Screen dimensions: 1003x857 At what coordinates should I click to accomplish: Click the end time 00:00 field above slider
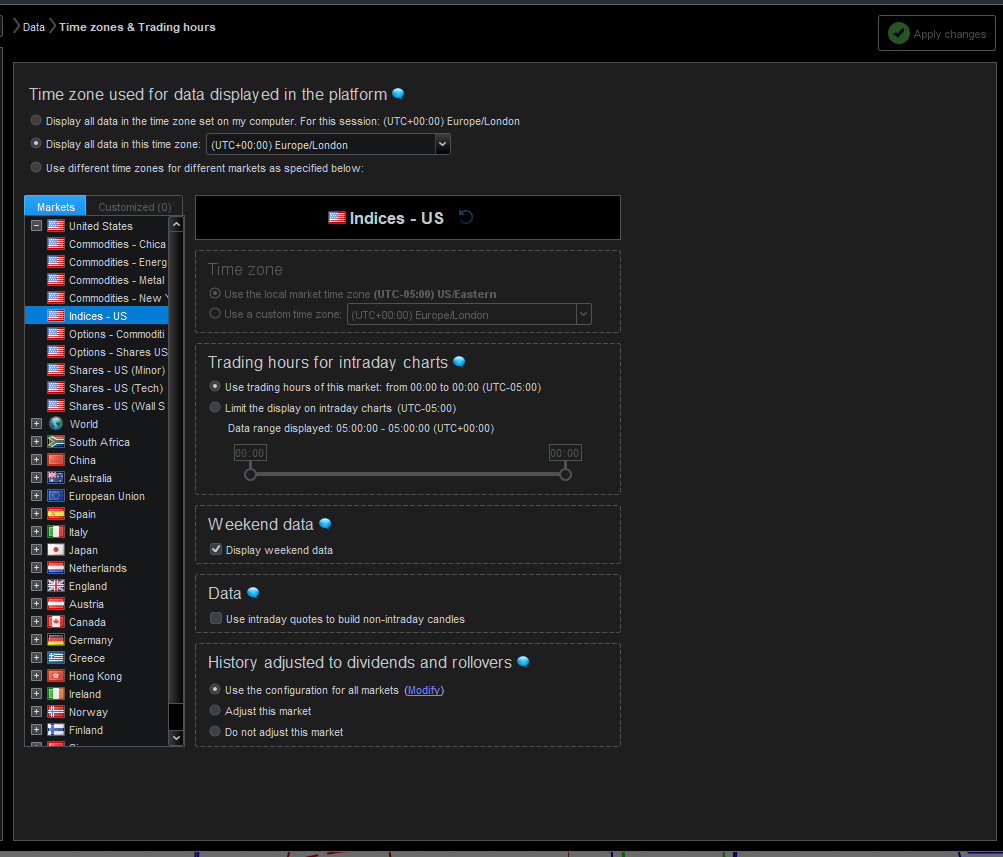coord(565,453)
